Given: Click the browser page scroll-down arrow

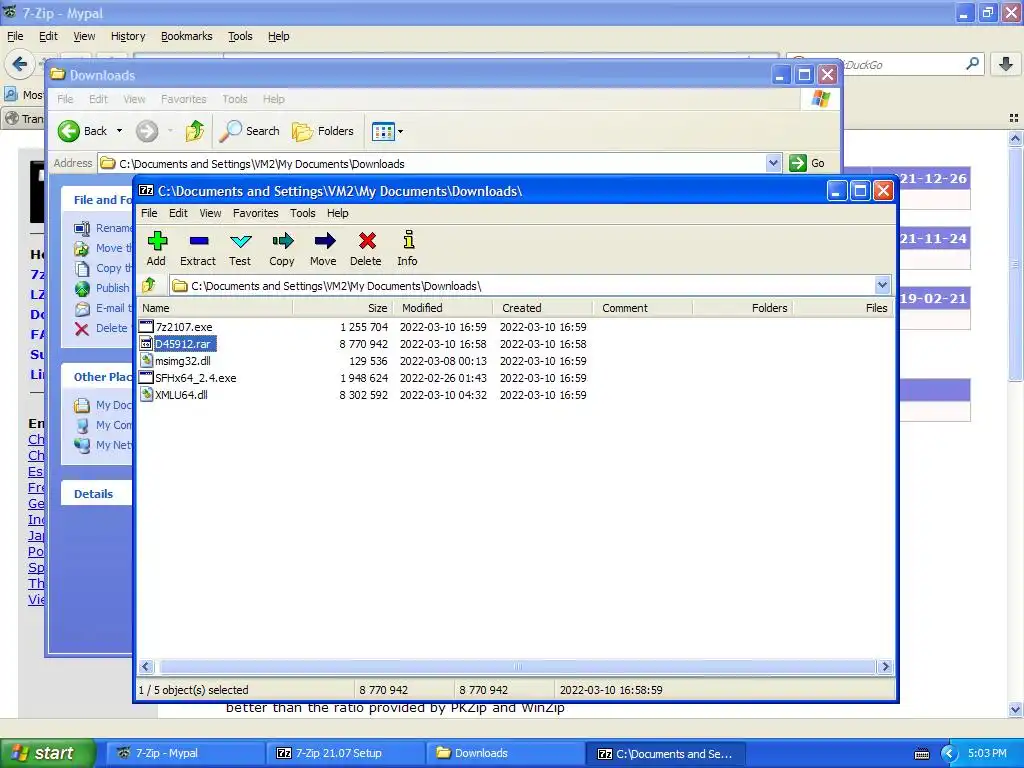Looking at the screenshot, I should coord(1015,709).
